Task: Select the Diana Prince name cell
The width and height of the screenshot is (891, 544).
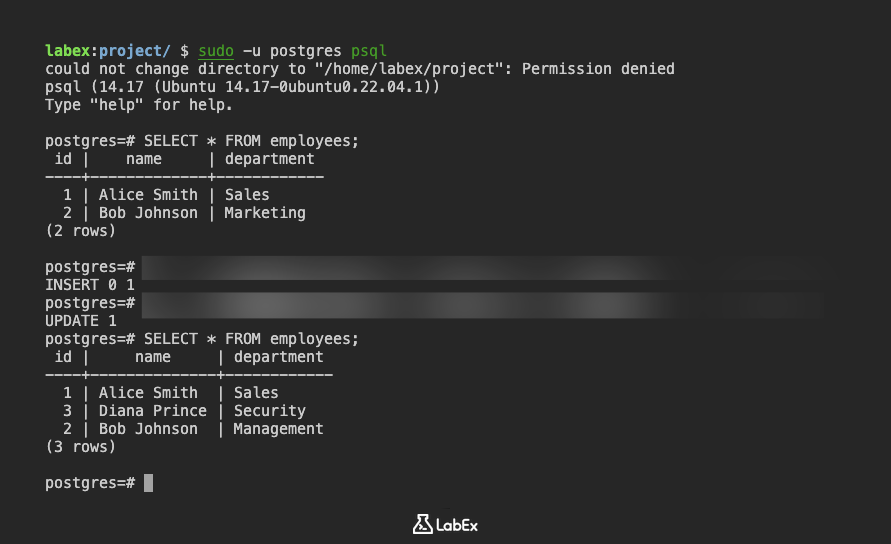Action: (x=153, y=411)
